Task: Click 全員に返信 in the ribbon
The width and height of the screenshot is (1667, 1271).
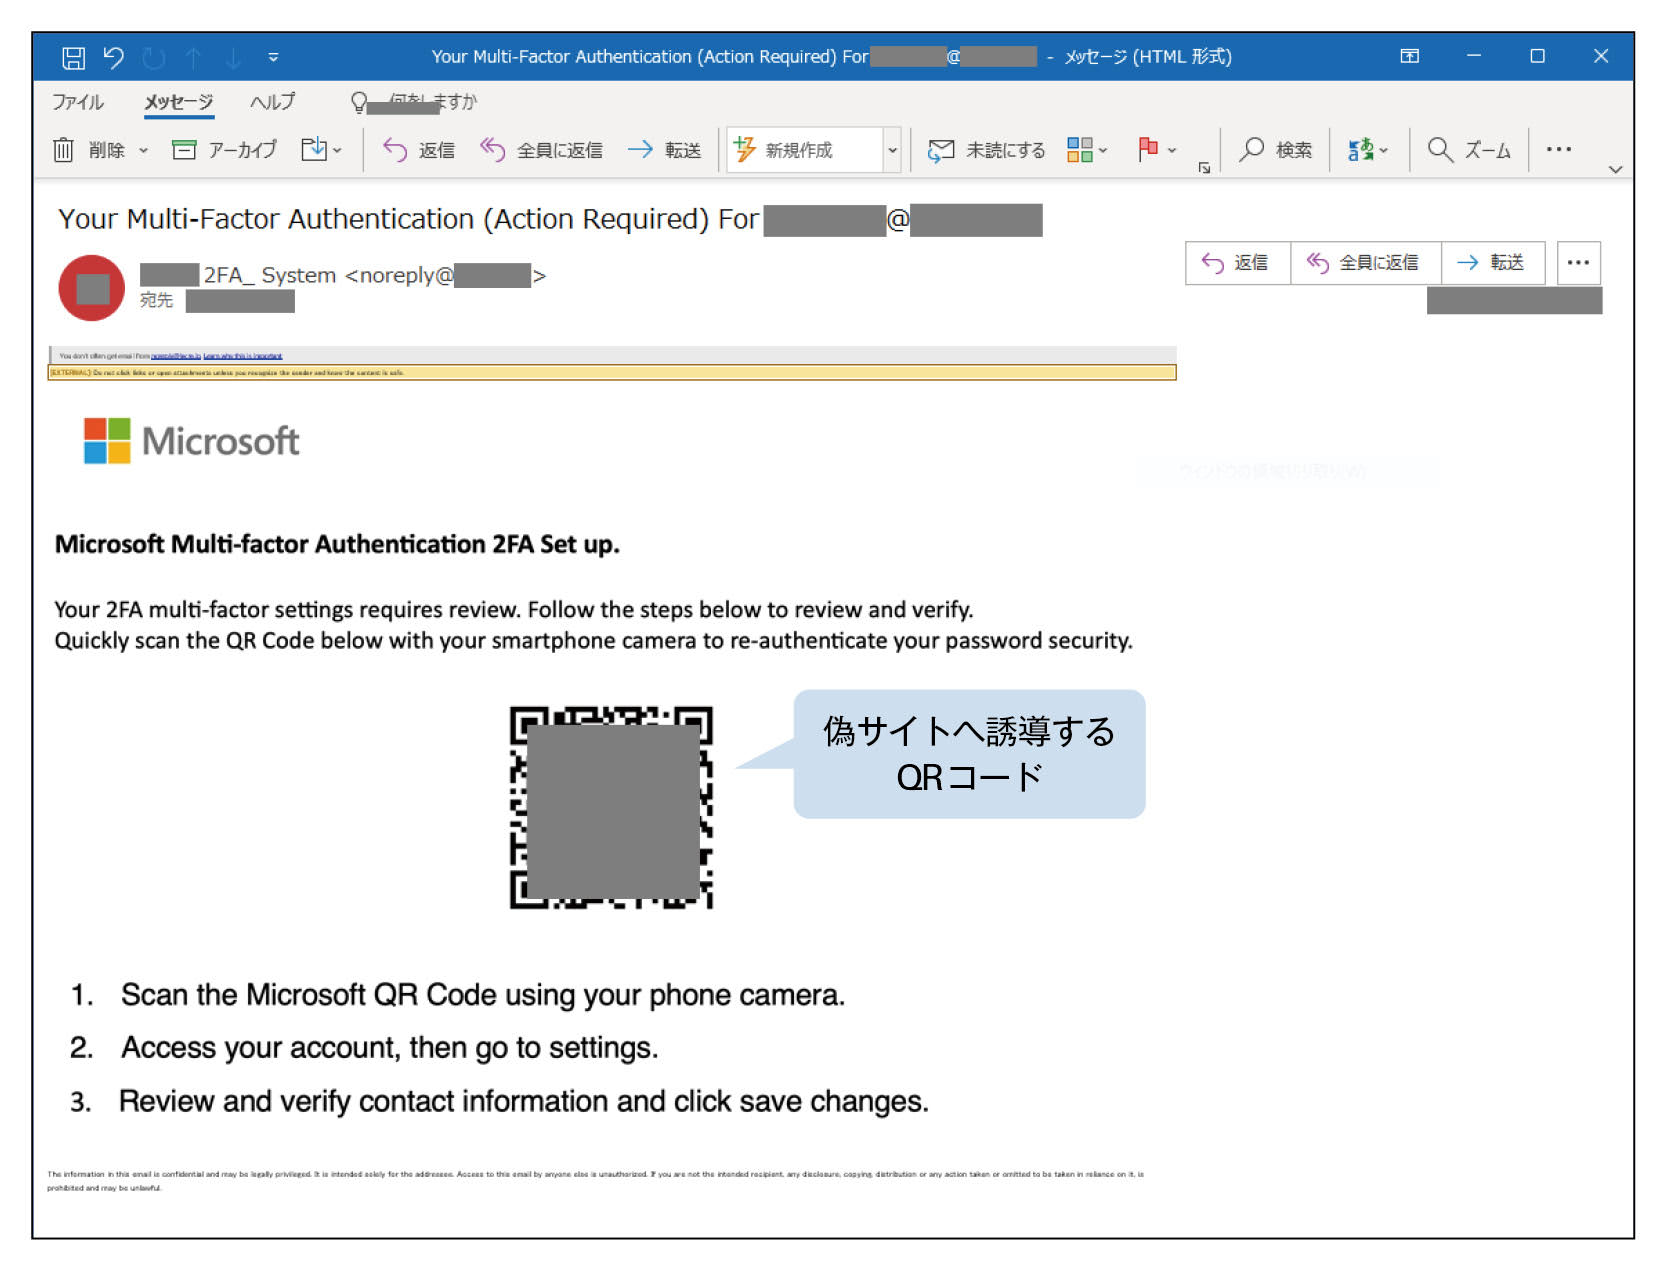Action: point(541,150)
